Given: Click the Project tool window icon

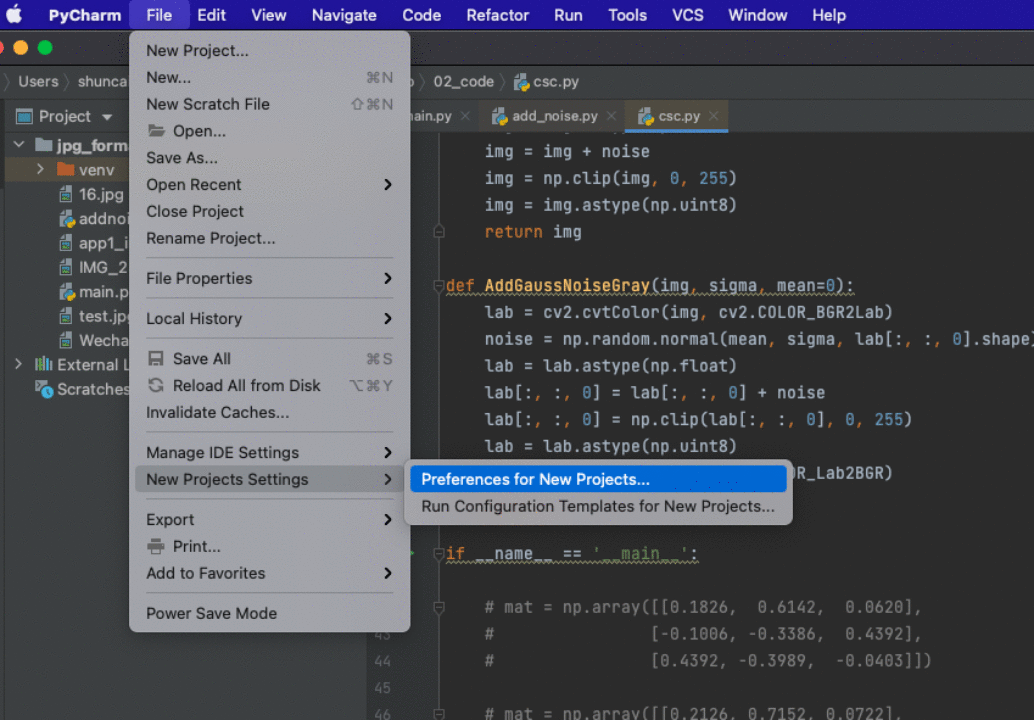Looking at the screenshot, I should (x=24, y=117).
